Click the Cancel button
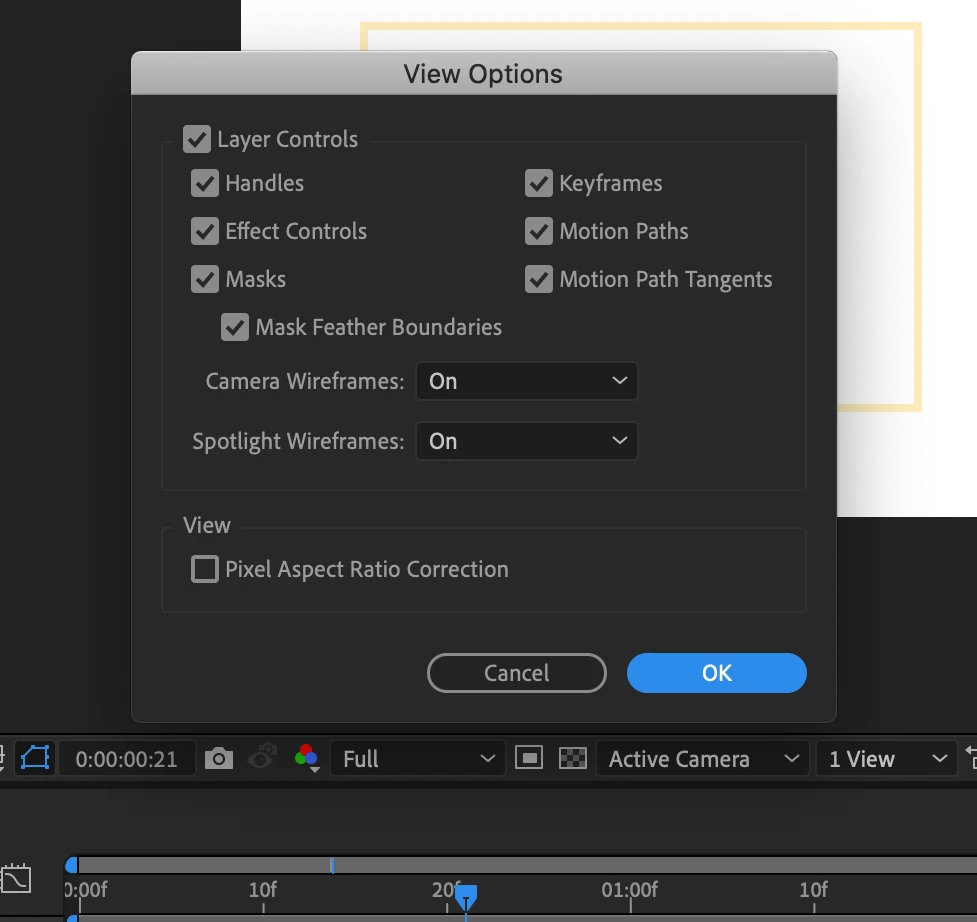The image size is (977, 922). (x=517, y=673)
